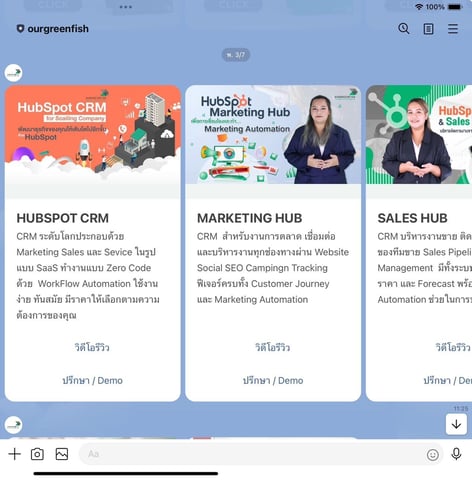Image resolution: width=472 pixels, height=480 pixels.
Task: Tap the Wi-Fi status icon
Action: [419, 7]
